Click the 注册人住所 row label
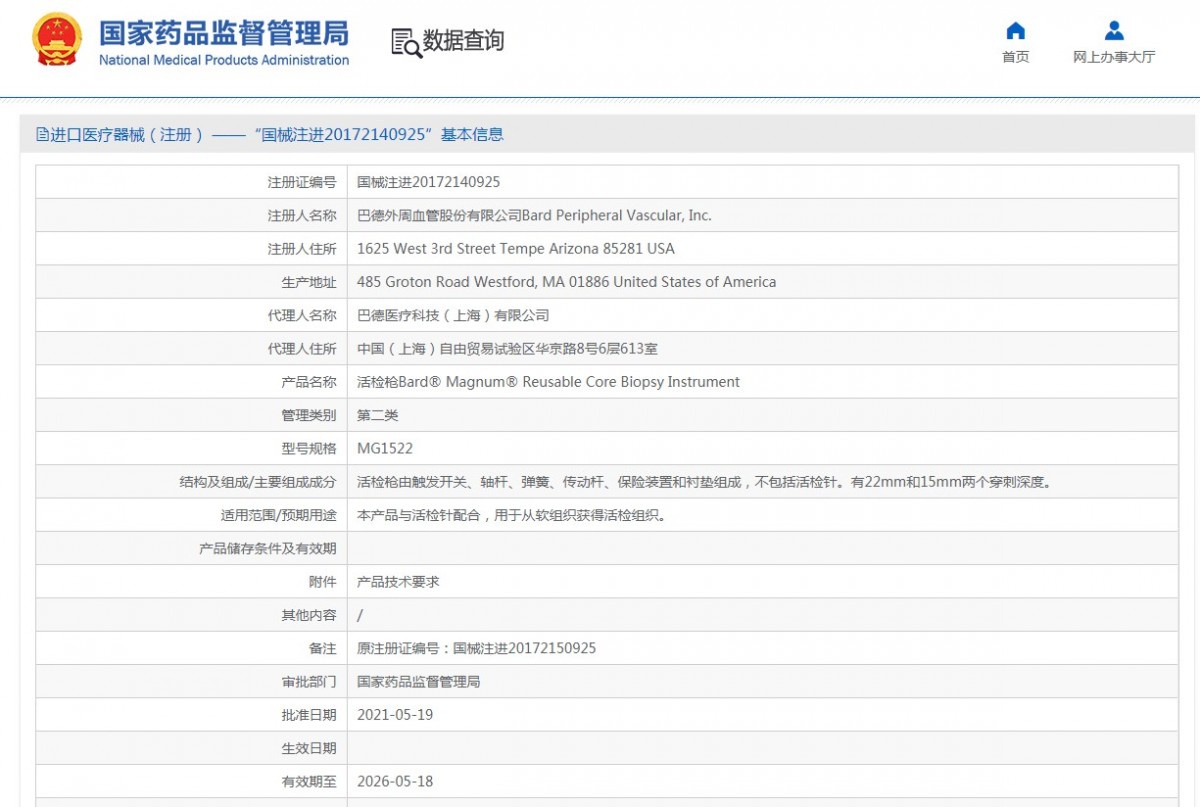Screen dimensions: 1200x807 [x=302, y=248]
